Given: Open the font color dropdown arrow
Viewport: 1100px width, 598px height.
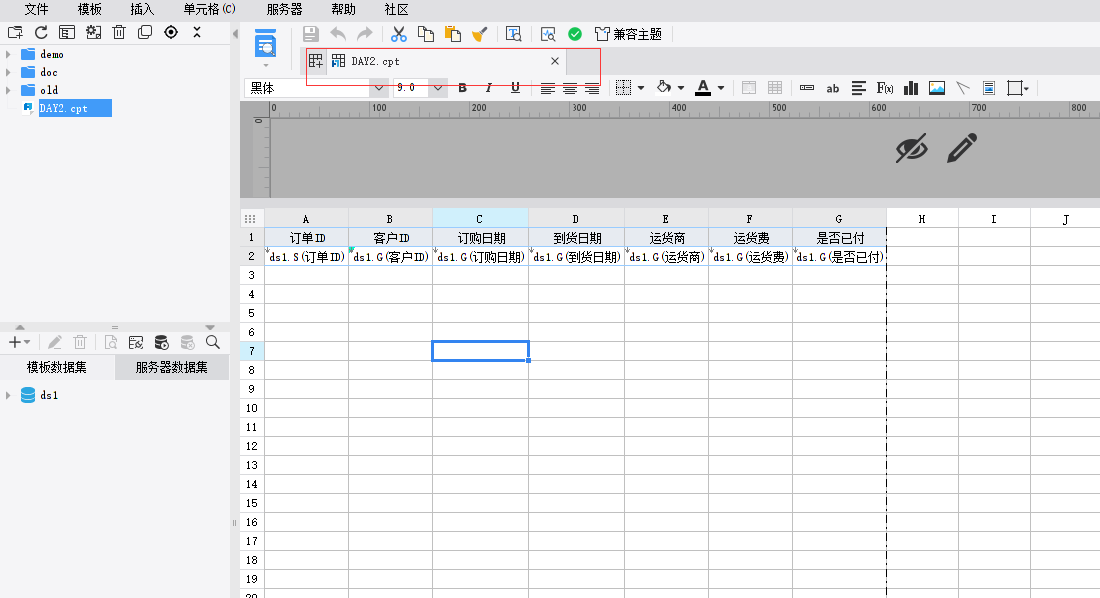Looking at the screenshot, I should pyautogui.click(x=722, y=88).
